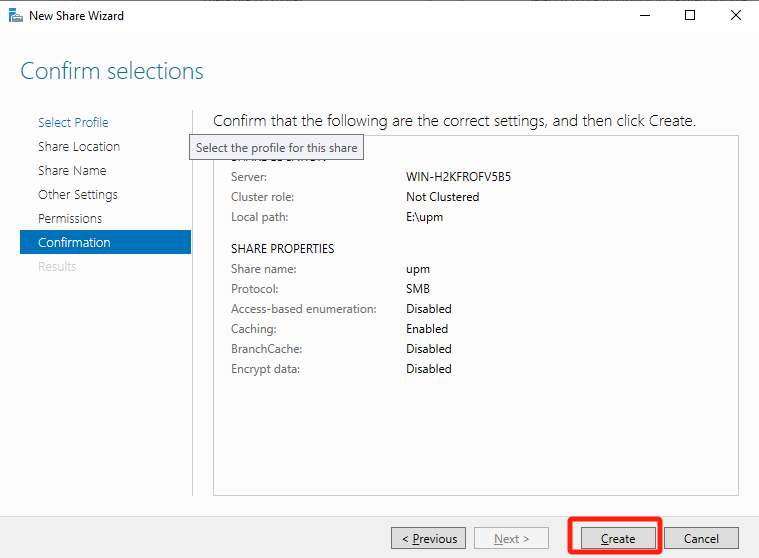Click the SMB protocol value
The width and height of the screenshot is (759, 558).
tap(418, 289)
